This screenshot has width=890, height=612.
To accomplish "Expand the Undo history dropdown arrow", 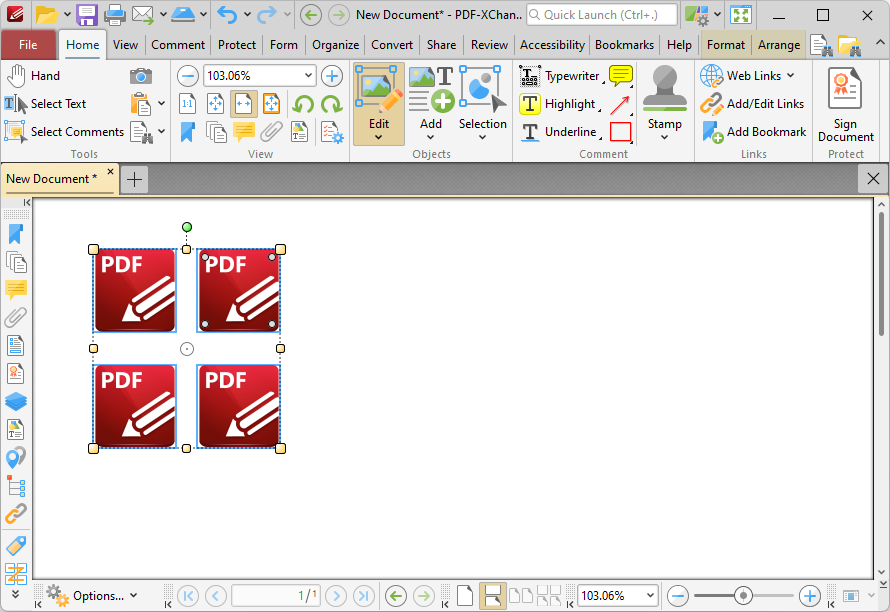I will [x=247, y=15].
